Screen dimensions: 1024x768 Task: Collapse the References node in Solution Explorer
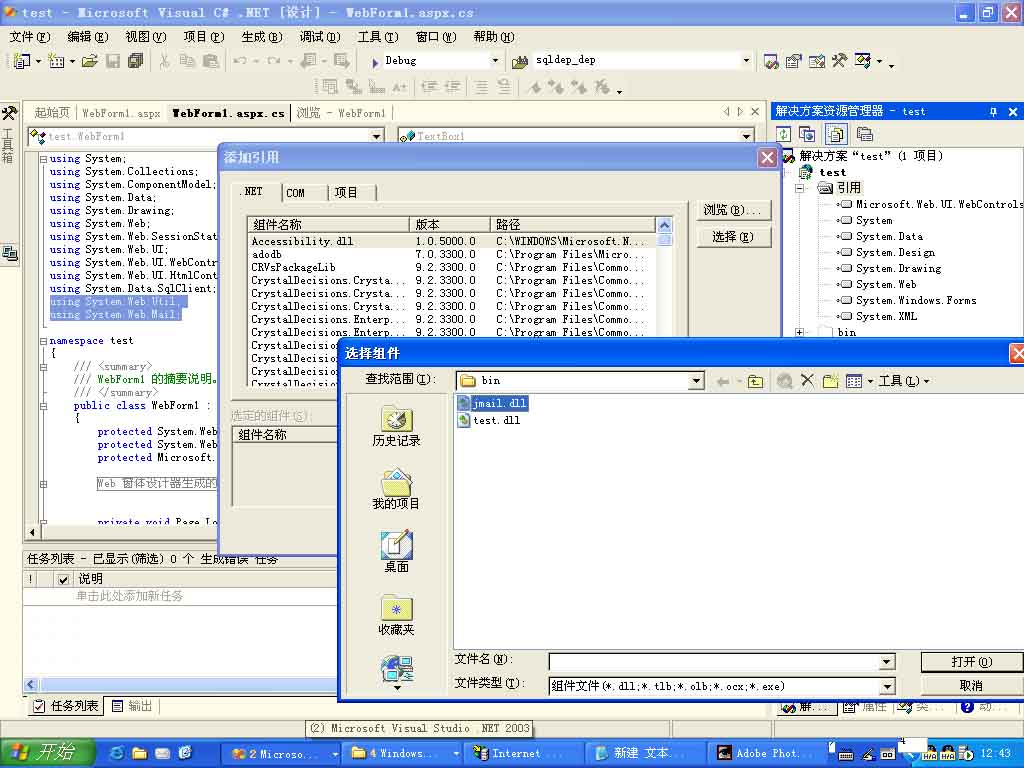[x=799, y=188]
